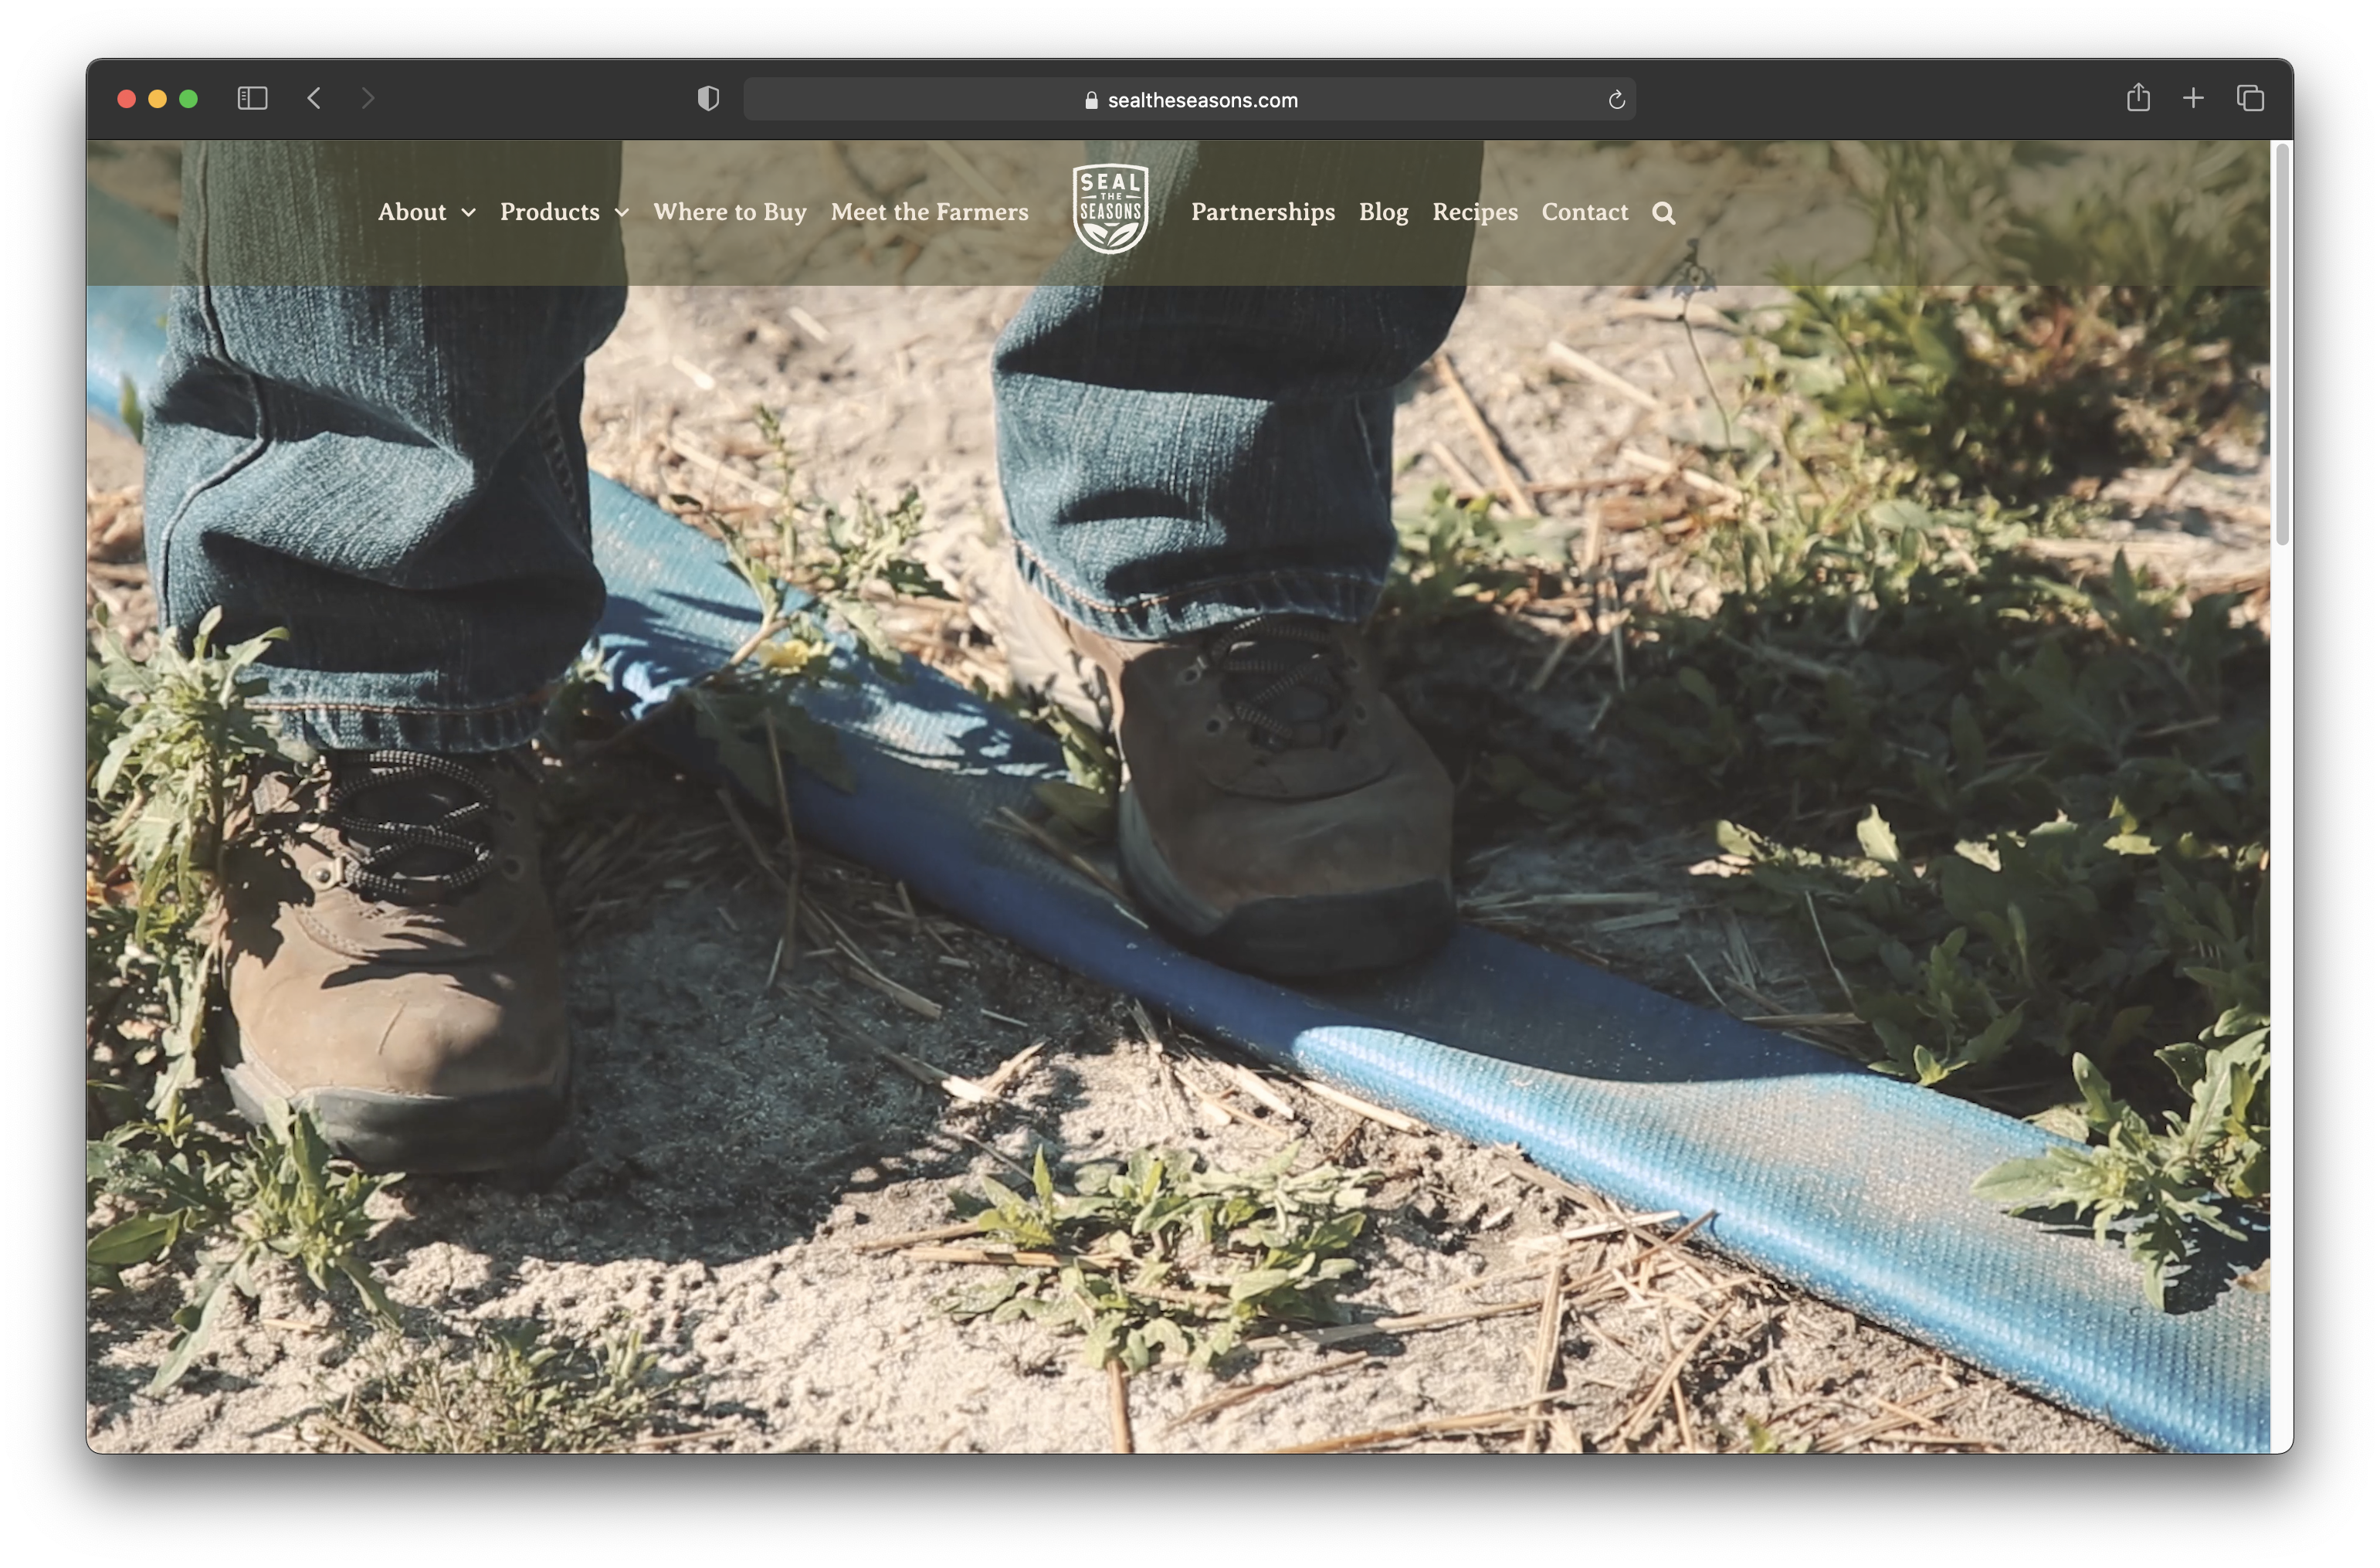2380x1568 pixels.
Task: Click the page vertical scrollbar thumb
Action: point(2282,344)
